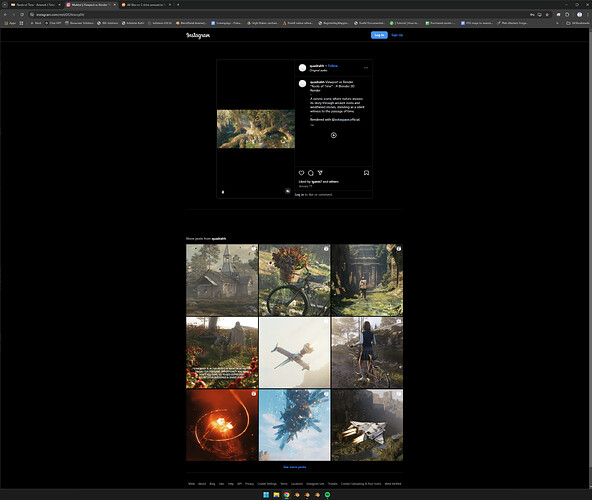Click the Instagram logo in the header
The height and width of the screenshot is (500, 592).
click(x=198, y=35)
